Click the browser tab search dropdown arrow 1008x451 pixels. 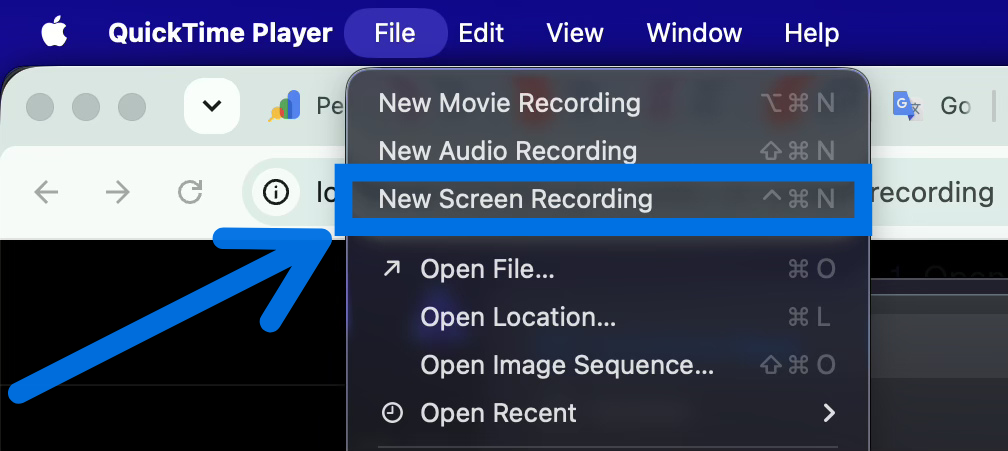pos(212,106)
